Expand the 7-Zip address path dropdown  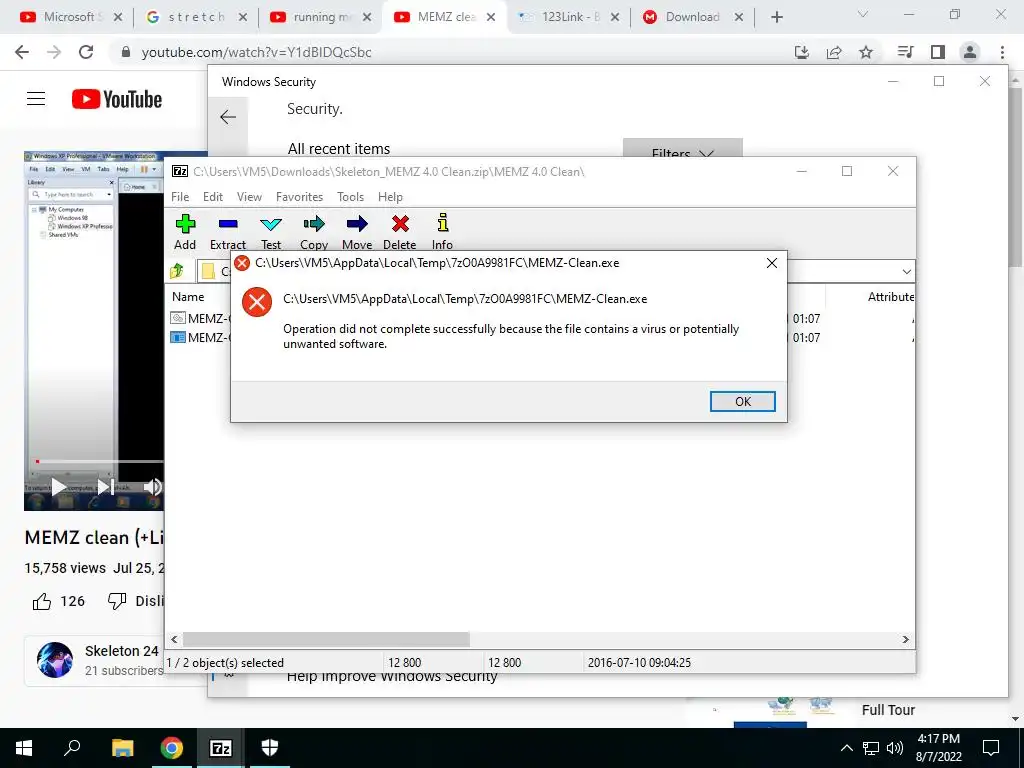point(906,271)
